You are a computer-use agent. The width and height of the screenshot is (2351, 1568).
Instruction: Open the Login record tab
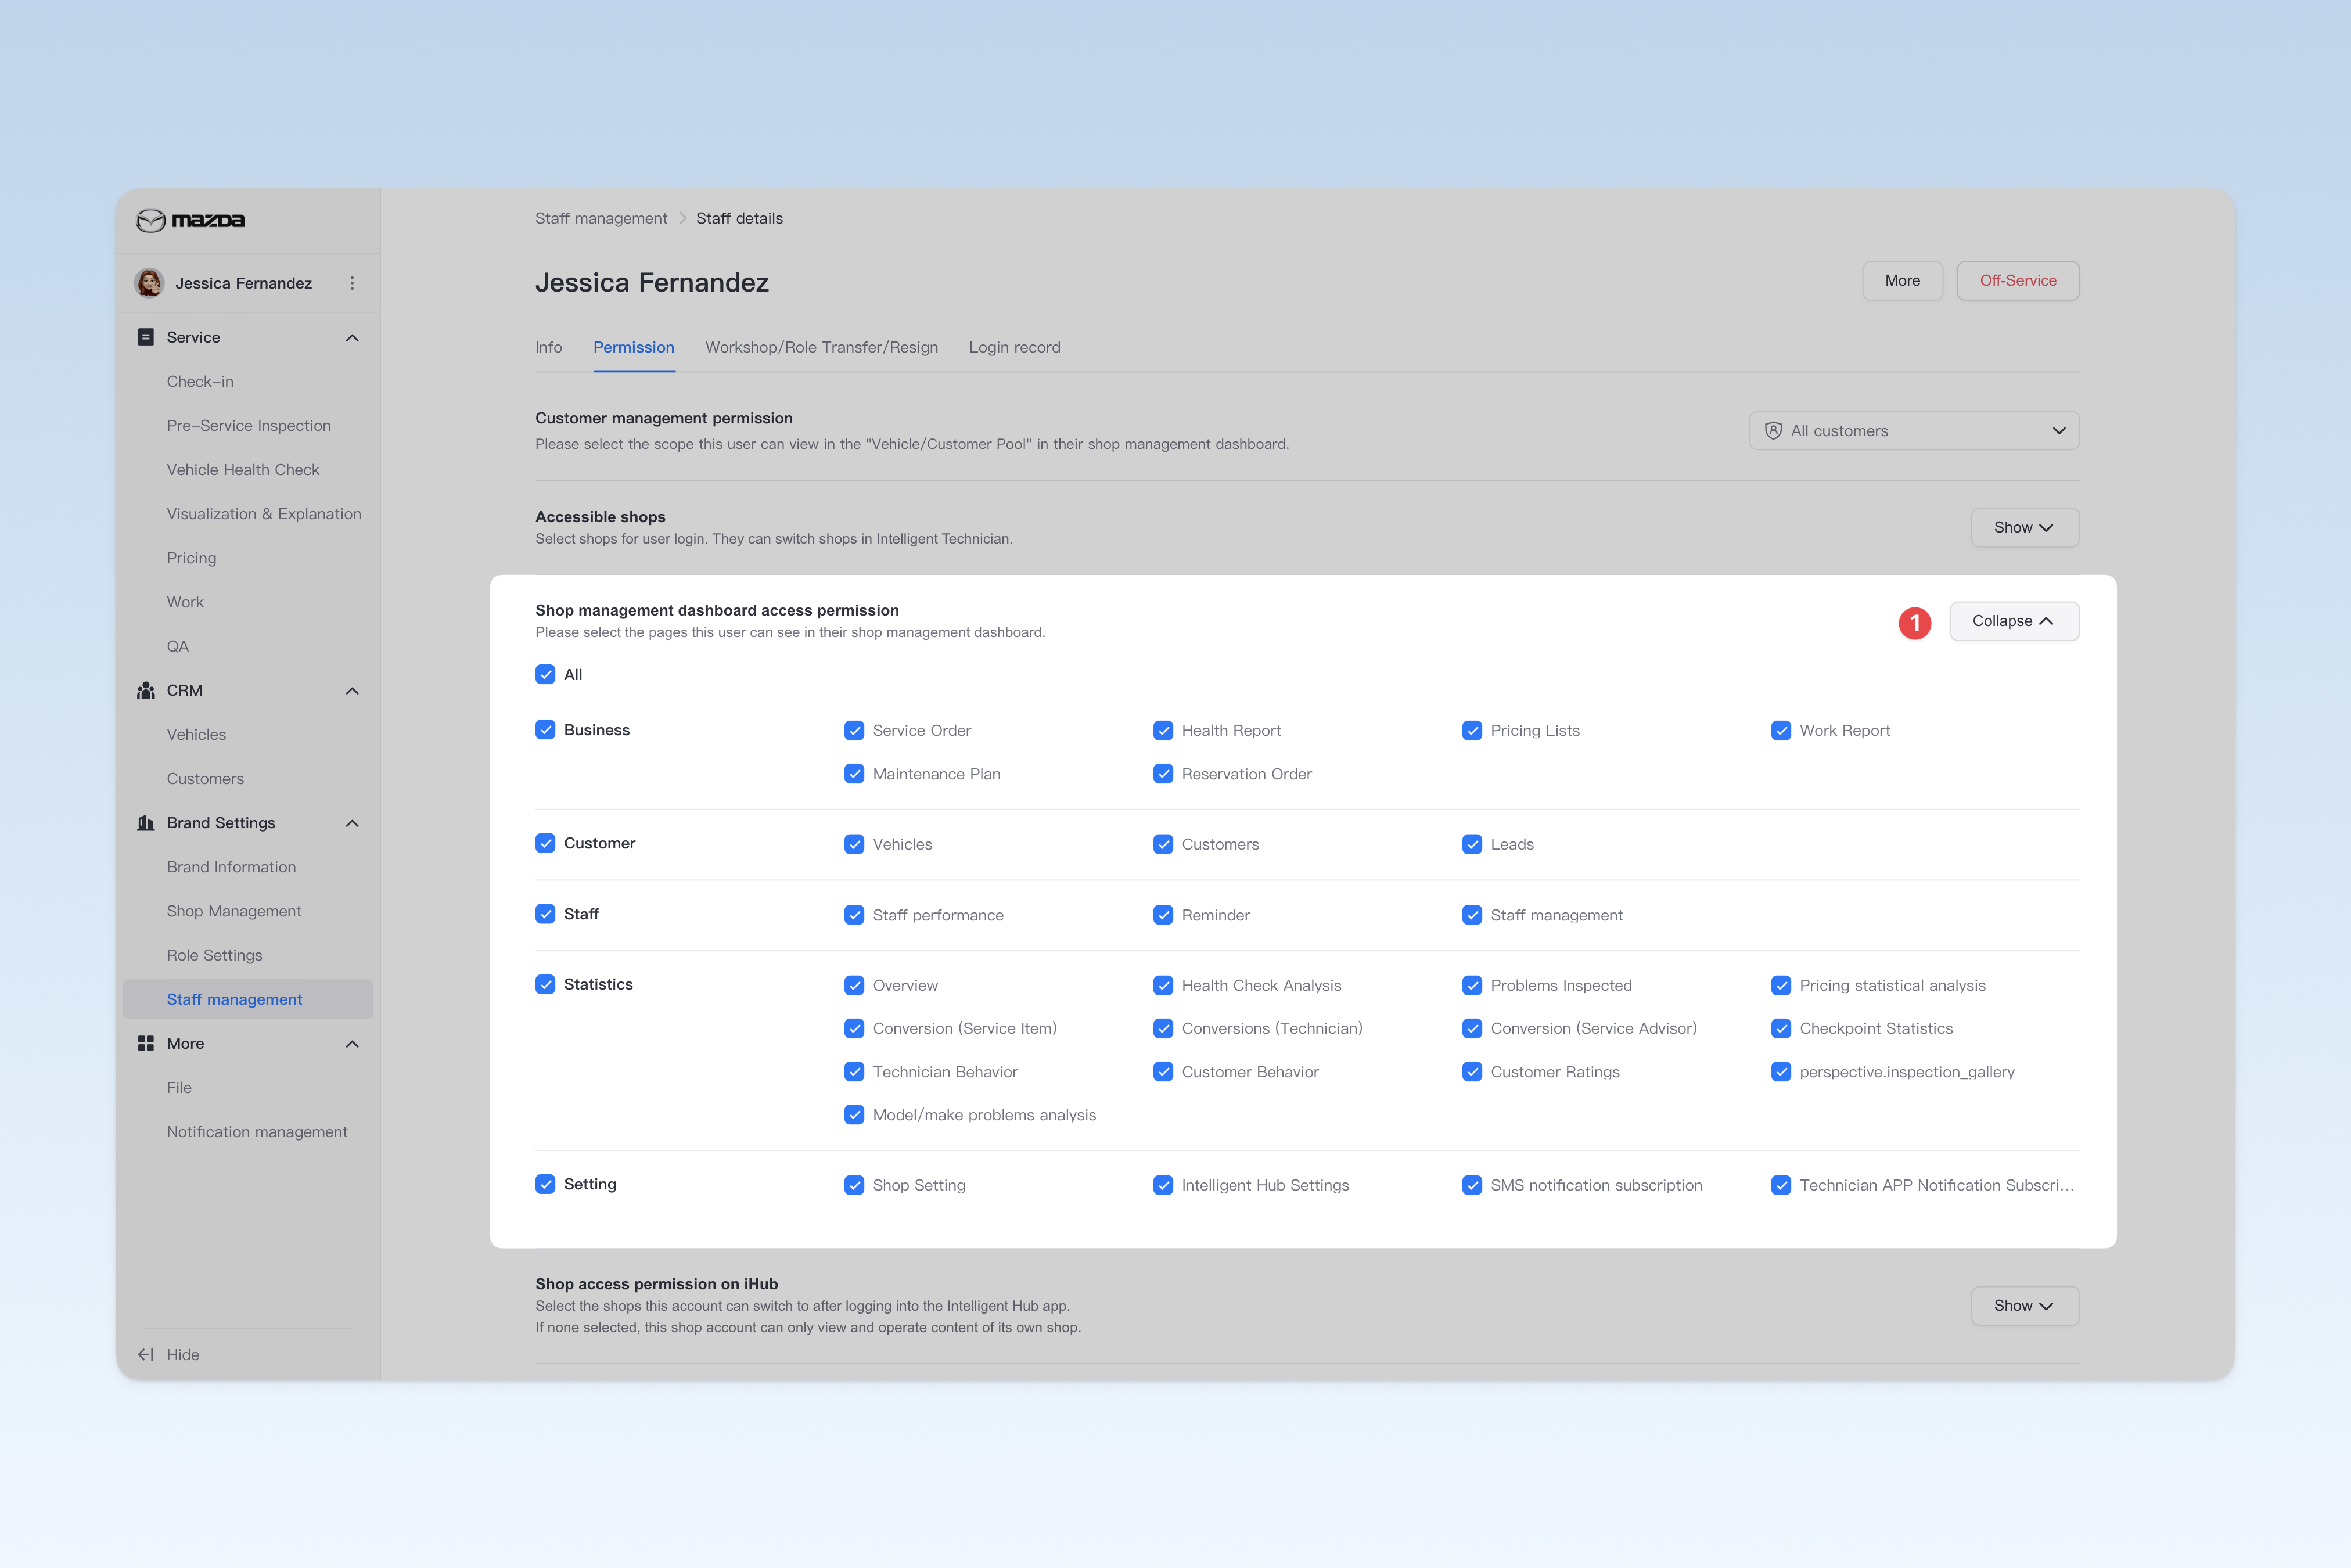click(x=1014, y=347)
